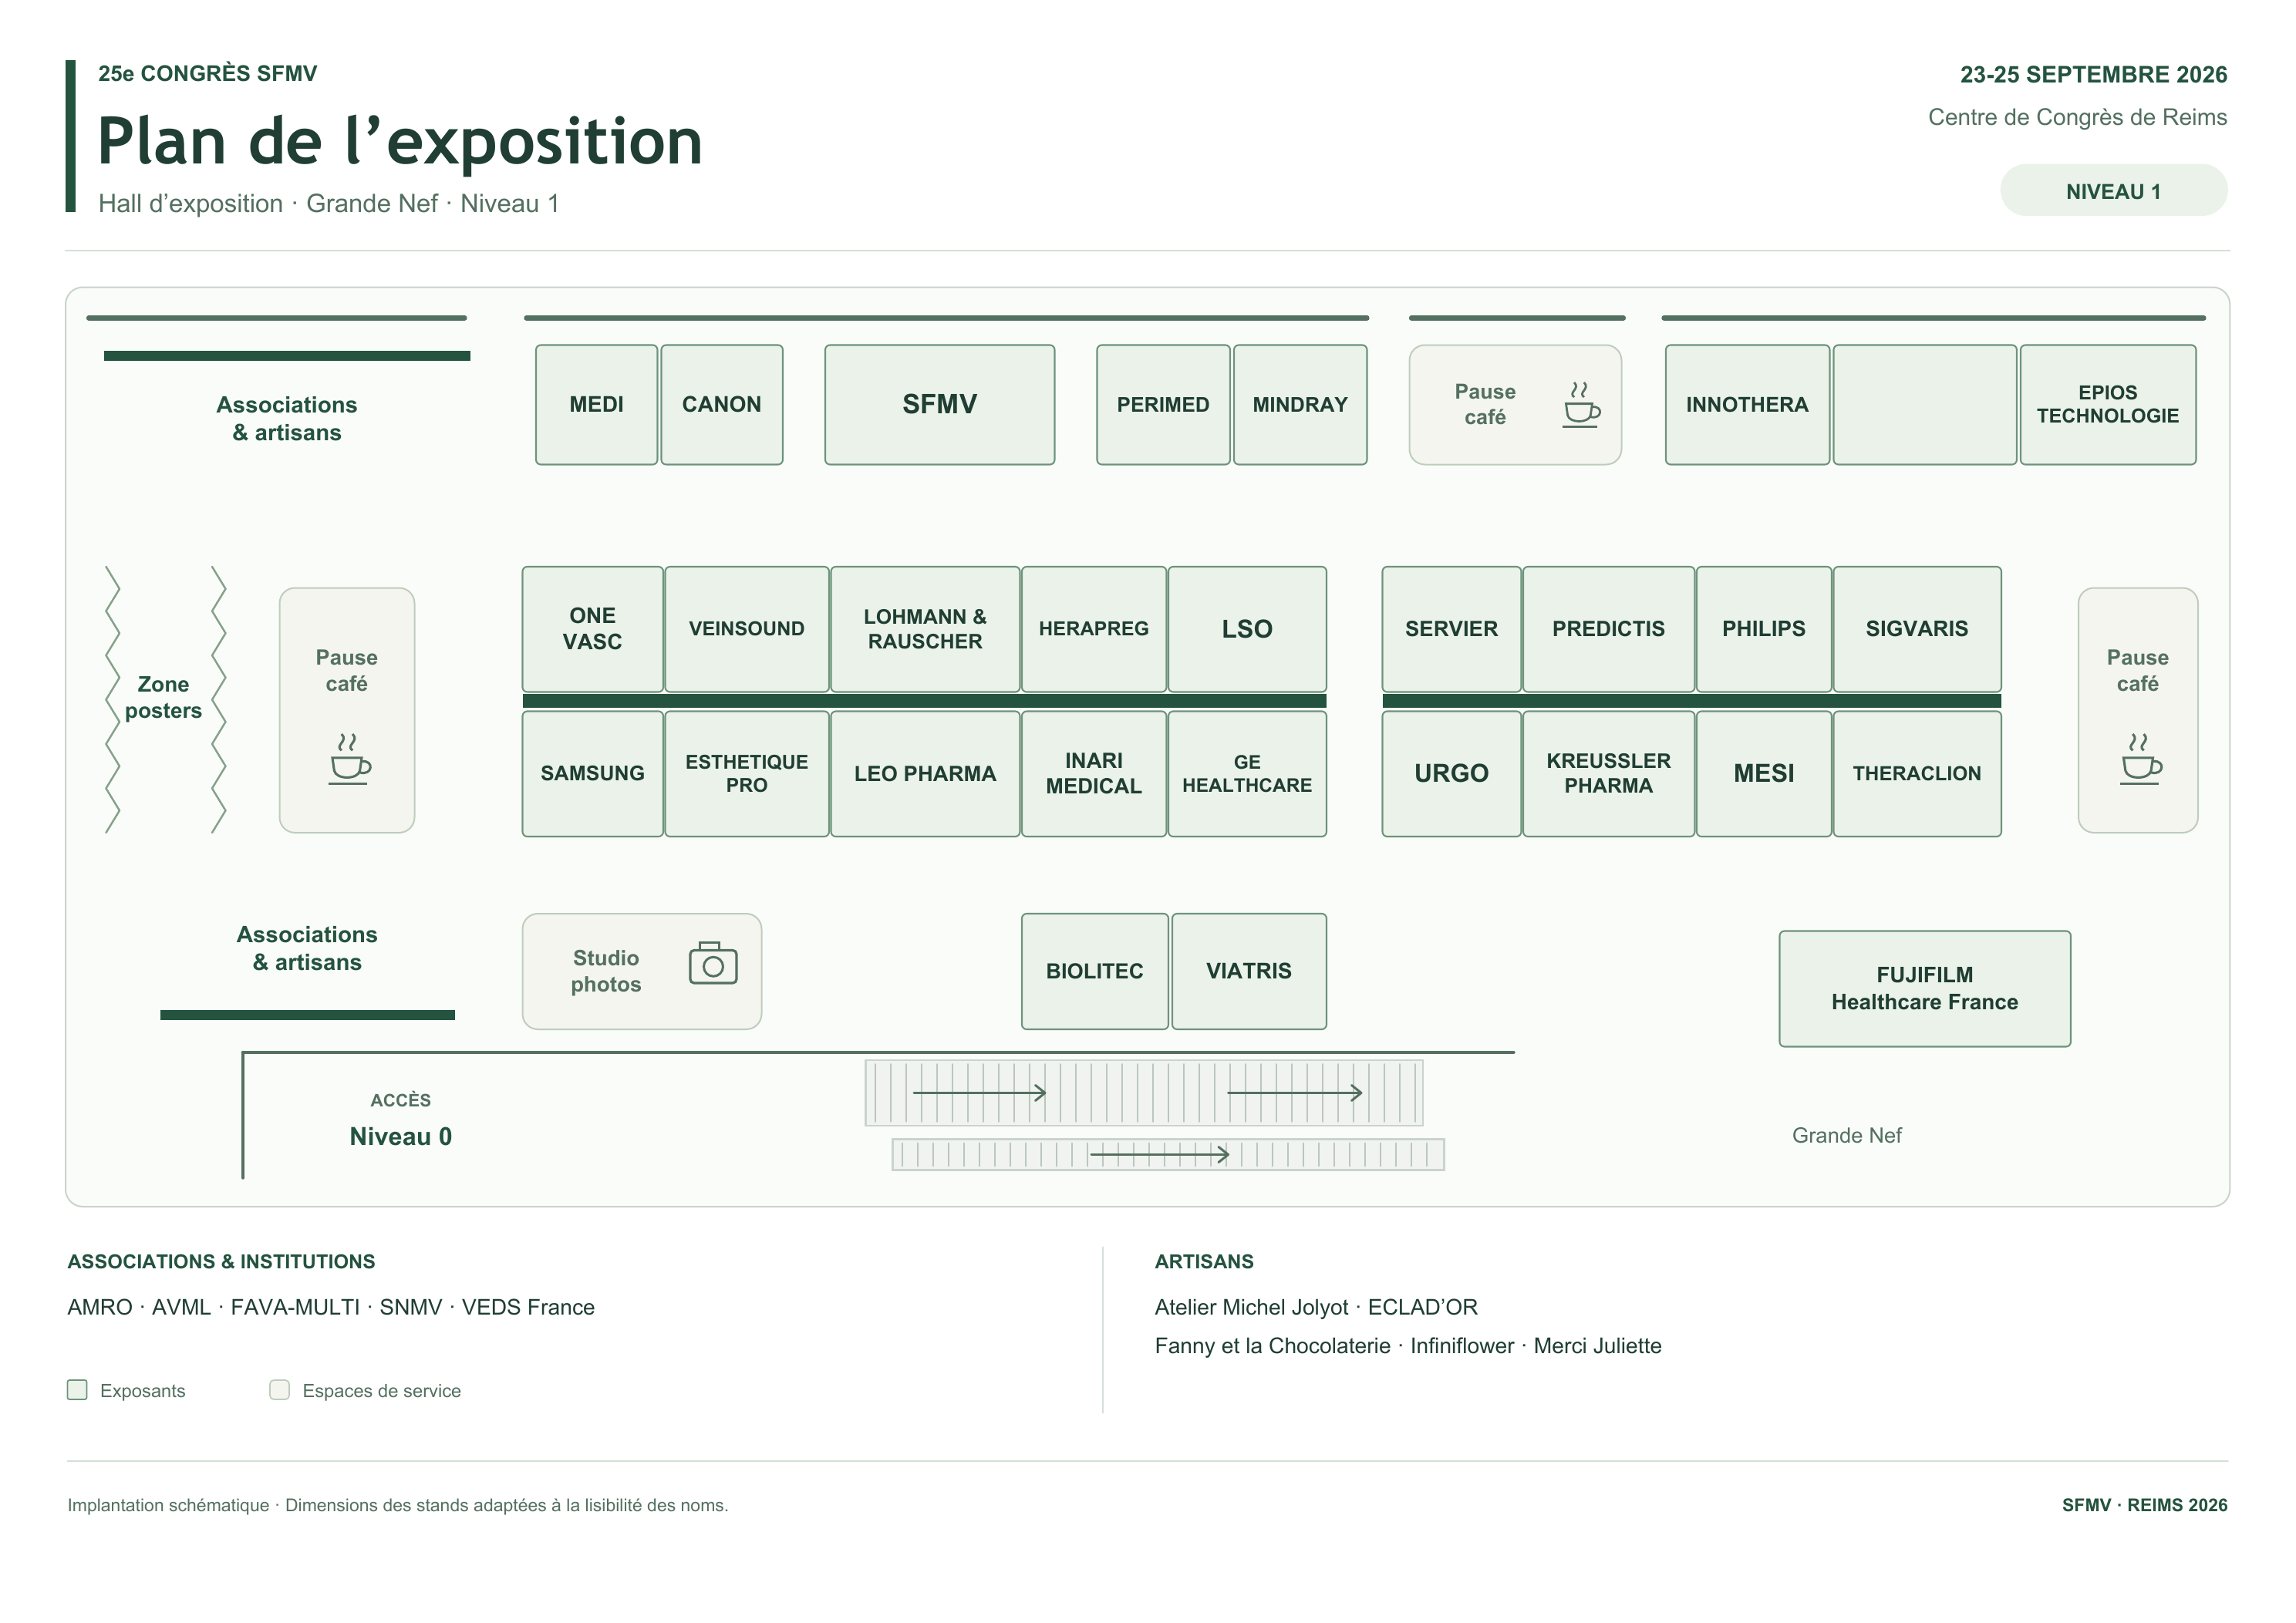The height and width of the screenshot is (1623, 2296).
Task: Click the FUJIFILM Healthcare France booth
Action: [1924, 989]
